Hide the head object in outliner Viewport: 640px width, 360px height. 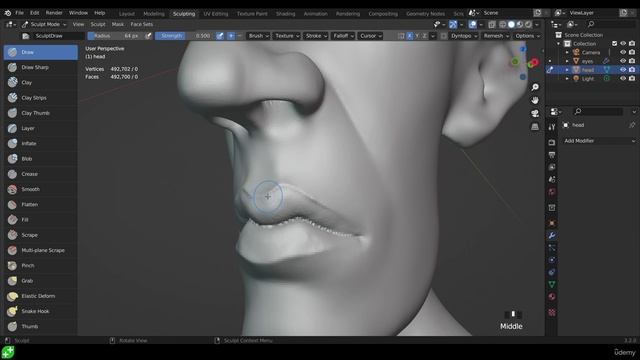(x=623, y=70)
